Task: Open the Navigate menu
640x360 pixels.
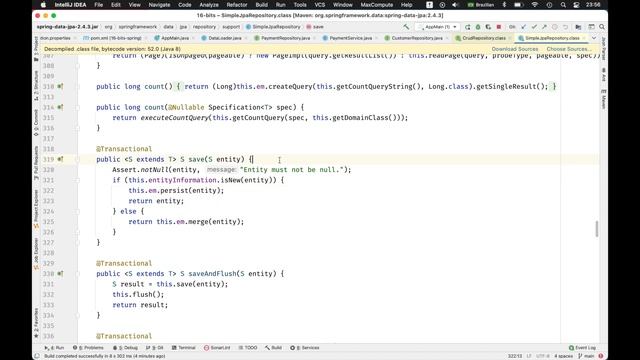Action: point(159,5)
